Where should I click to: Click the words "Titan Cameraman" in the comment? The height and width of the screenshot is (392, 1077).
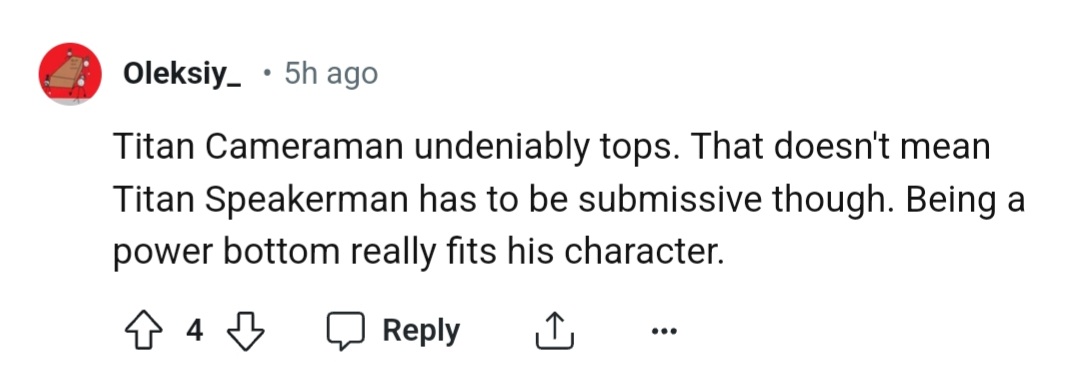258,146
